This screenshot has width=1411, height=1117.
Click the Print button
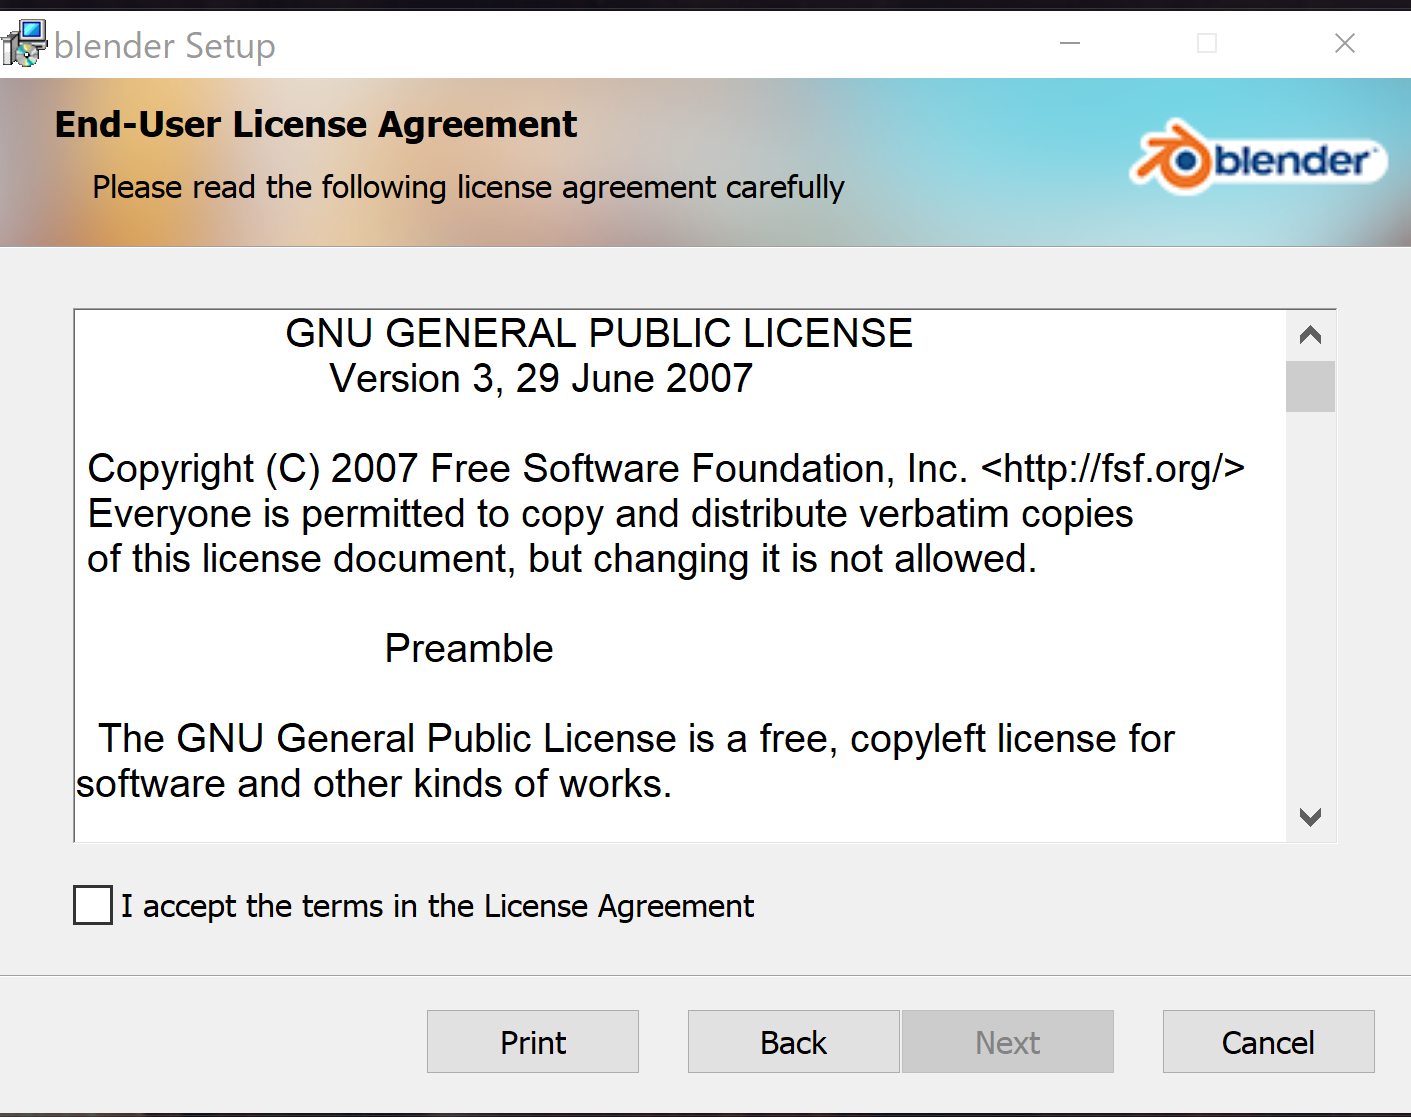tap(533, 1042)
